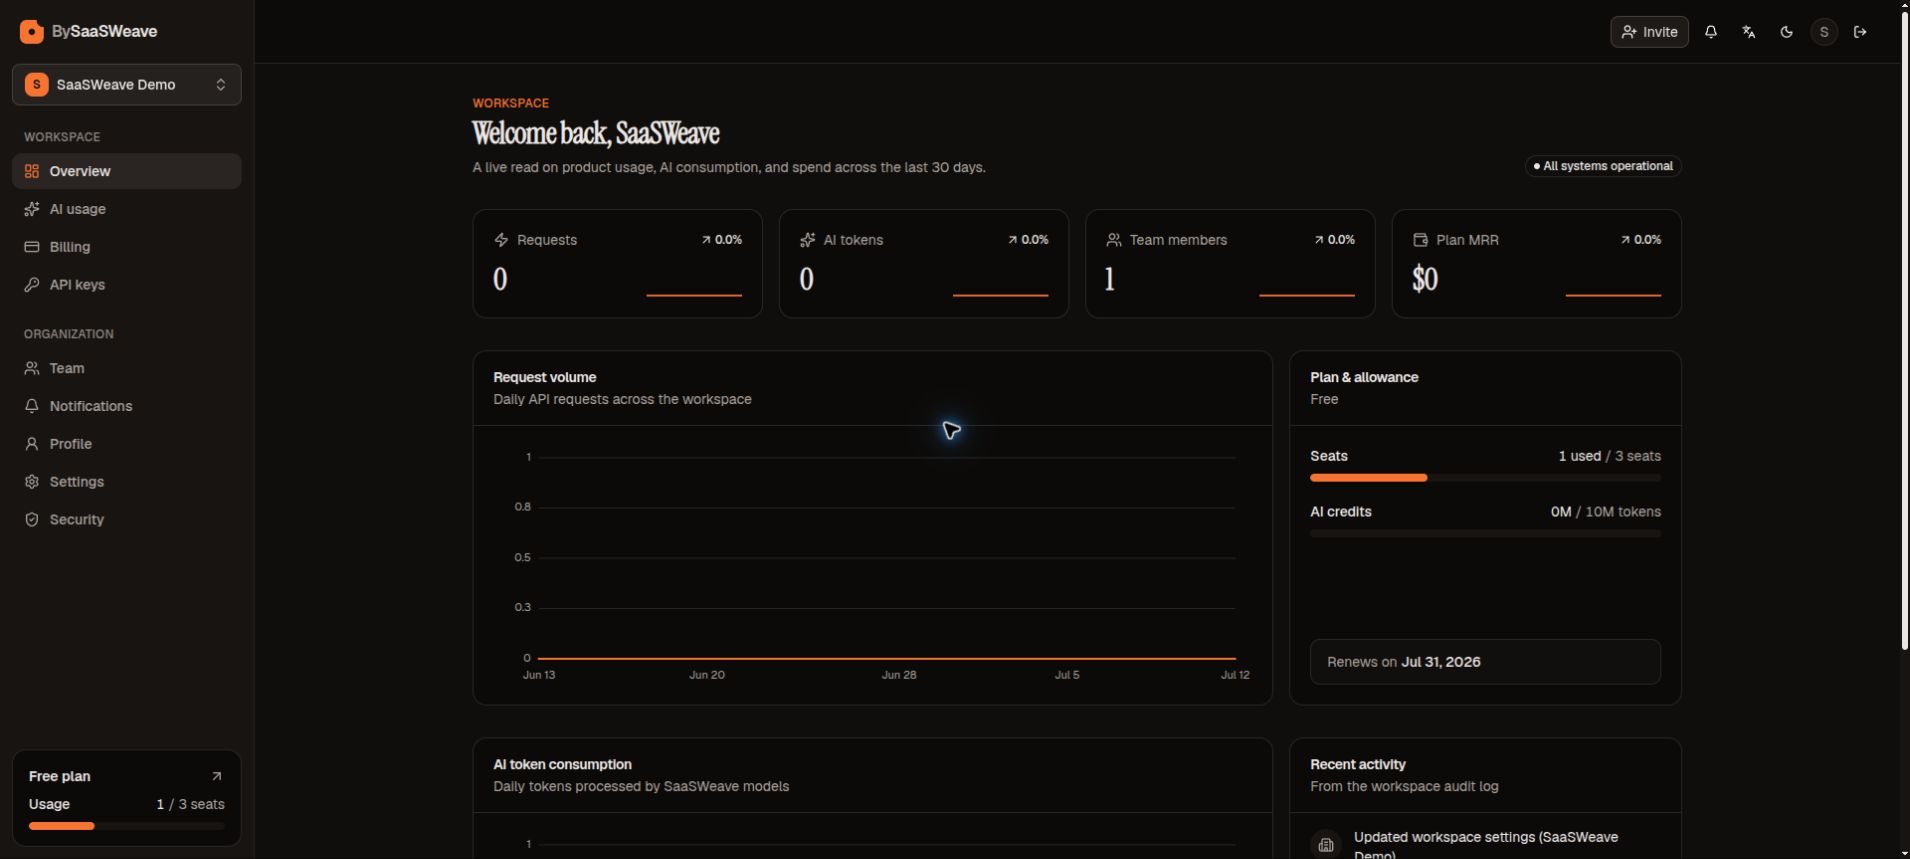1910x859 pixels.
Task: Click the All systems operational badge
Action: 1603,166
